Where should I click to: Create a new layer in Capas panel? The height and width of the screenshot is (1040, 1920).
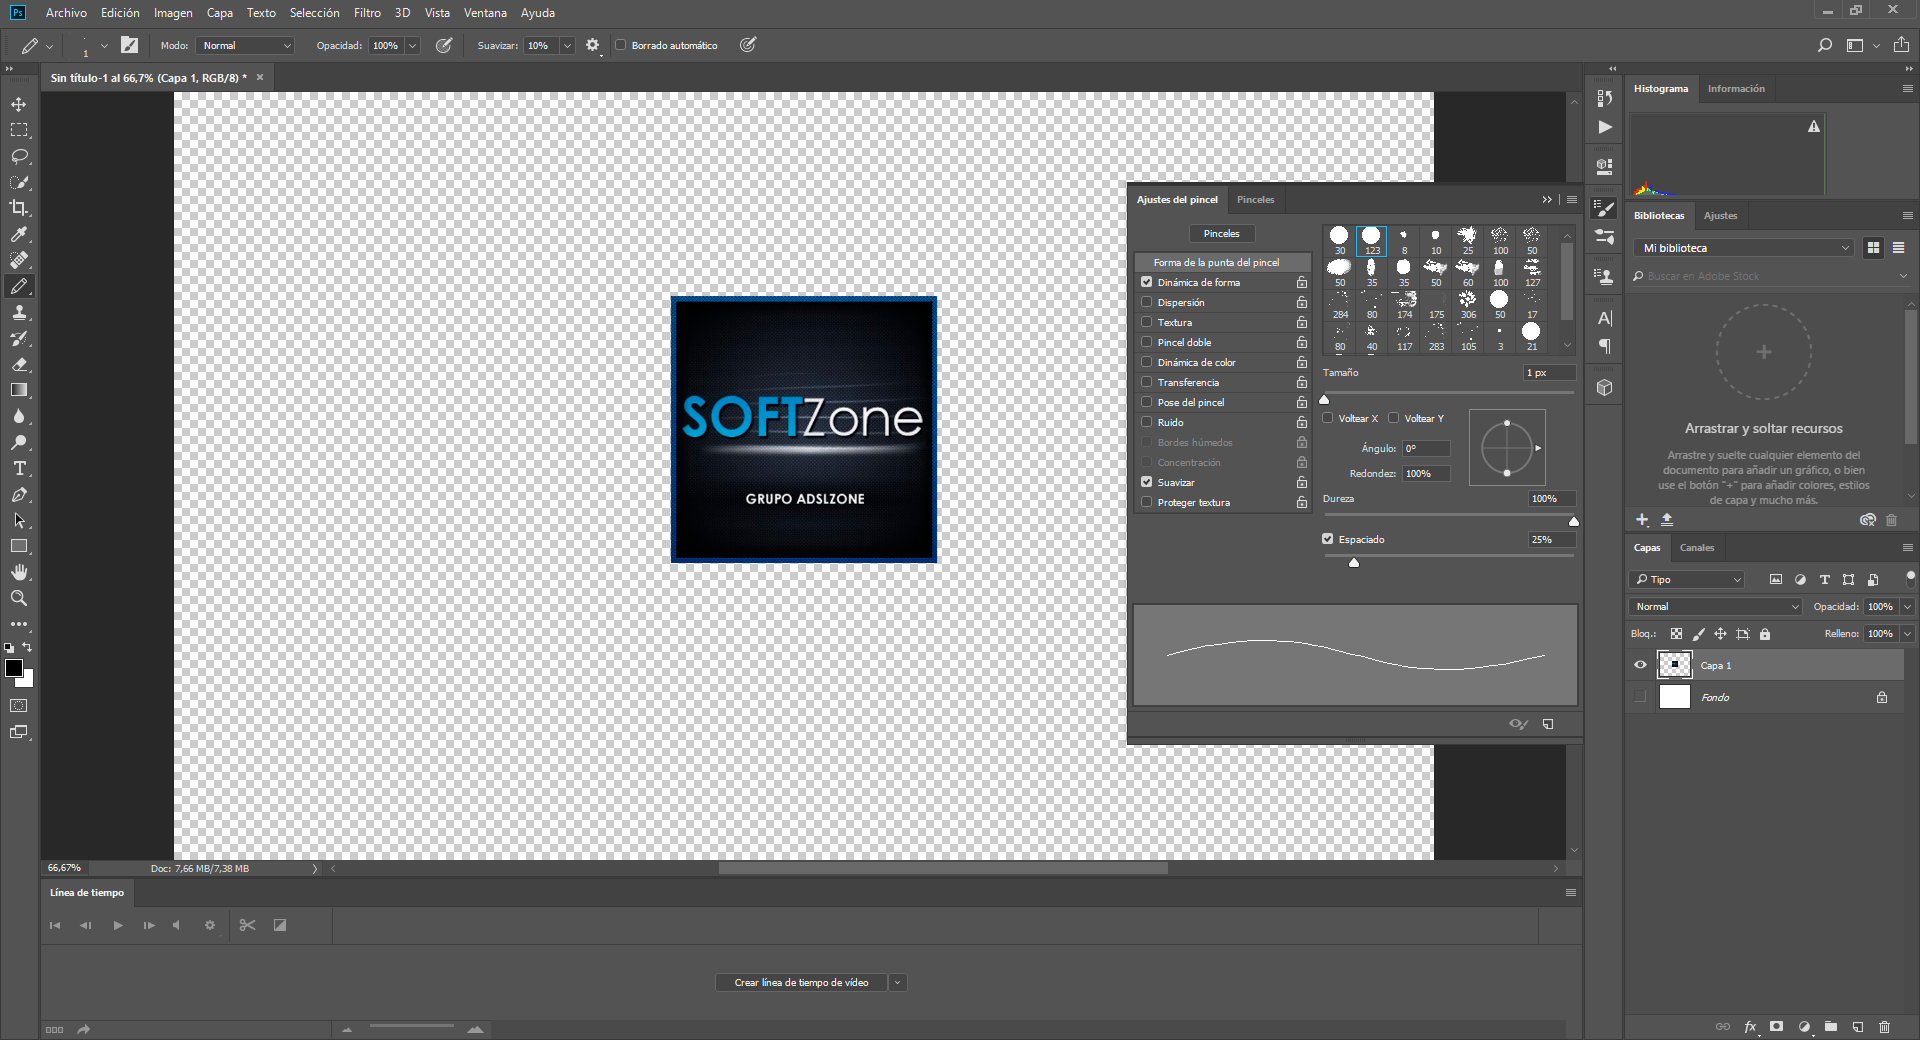point(1858,1027)
